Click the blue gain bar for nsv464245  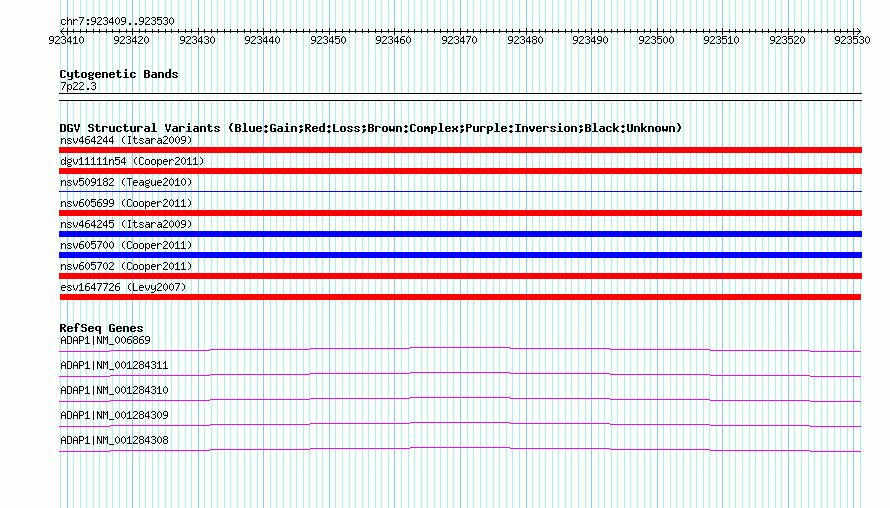coord(460,234)
